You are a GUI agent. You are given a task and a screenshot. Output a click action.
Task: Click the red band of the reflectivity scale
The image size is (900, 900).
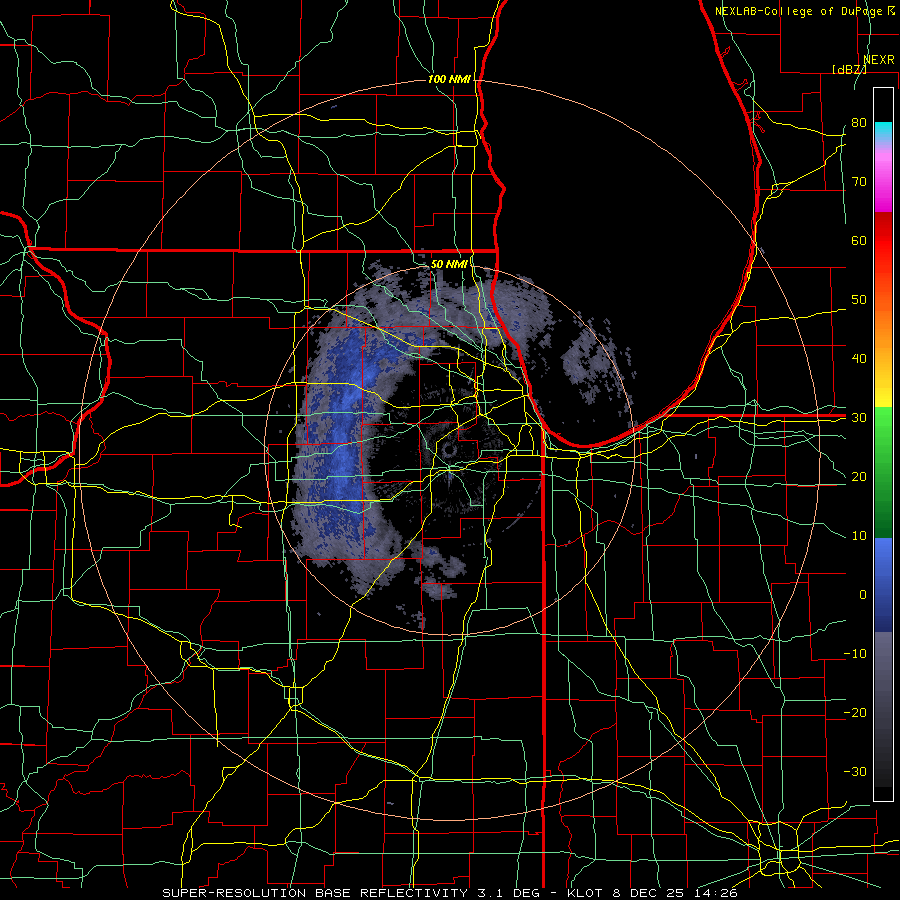click(883, 241)
